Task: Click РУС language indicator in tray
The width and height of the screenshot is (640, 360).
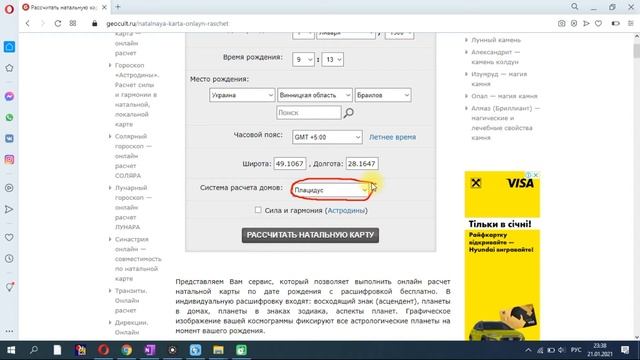Action: [x=576, y=350]
